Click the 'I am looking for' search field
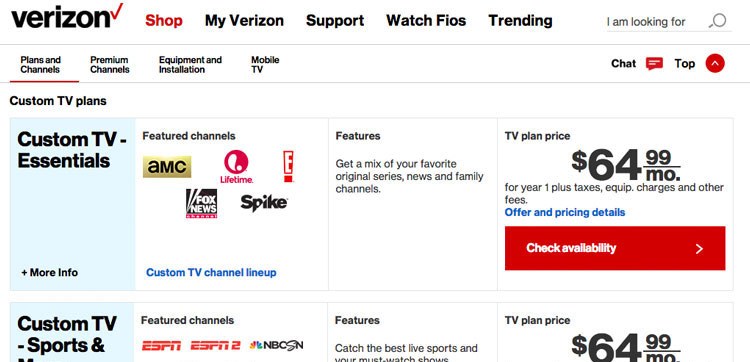Image resolution: width=750 pixels, height=362 pixels. point(657,22)
